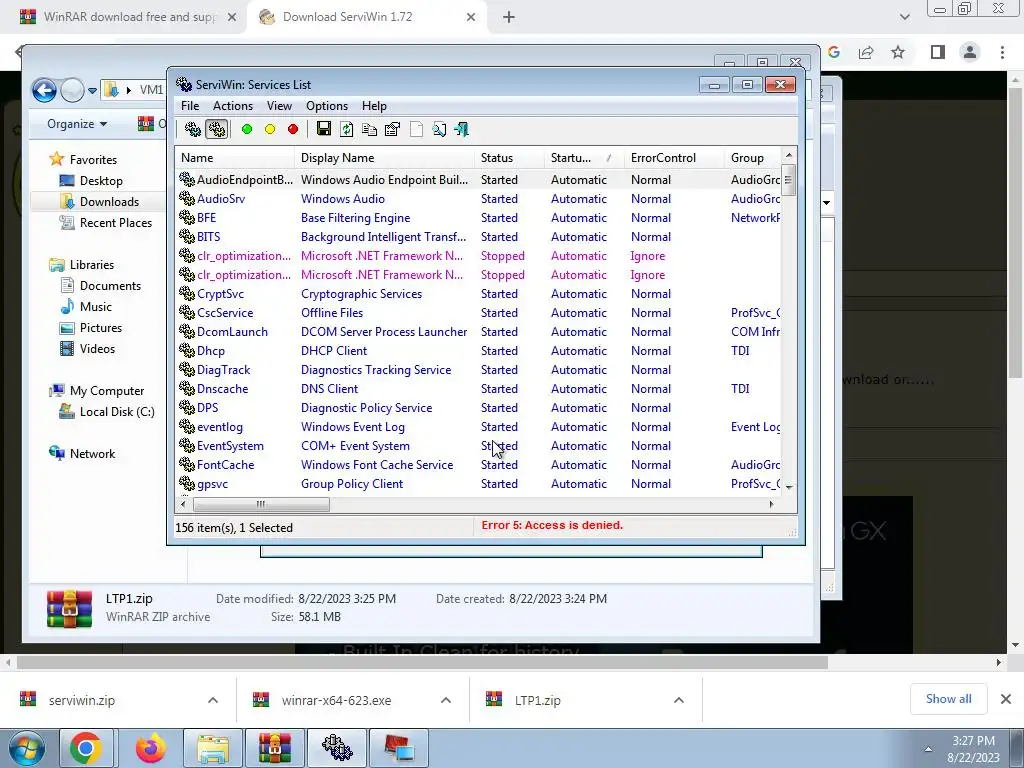Open Chrome's three-dot menu

coord(1002,52)
